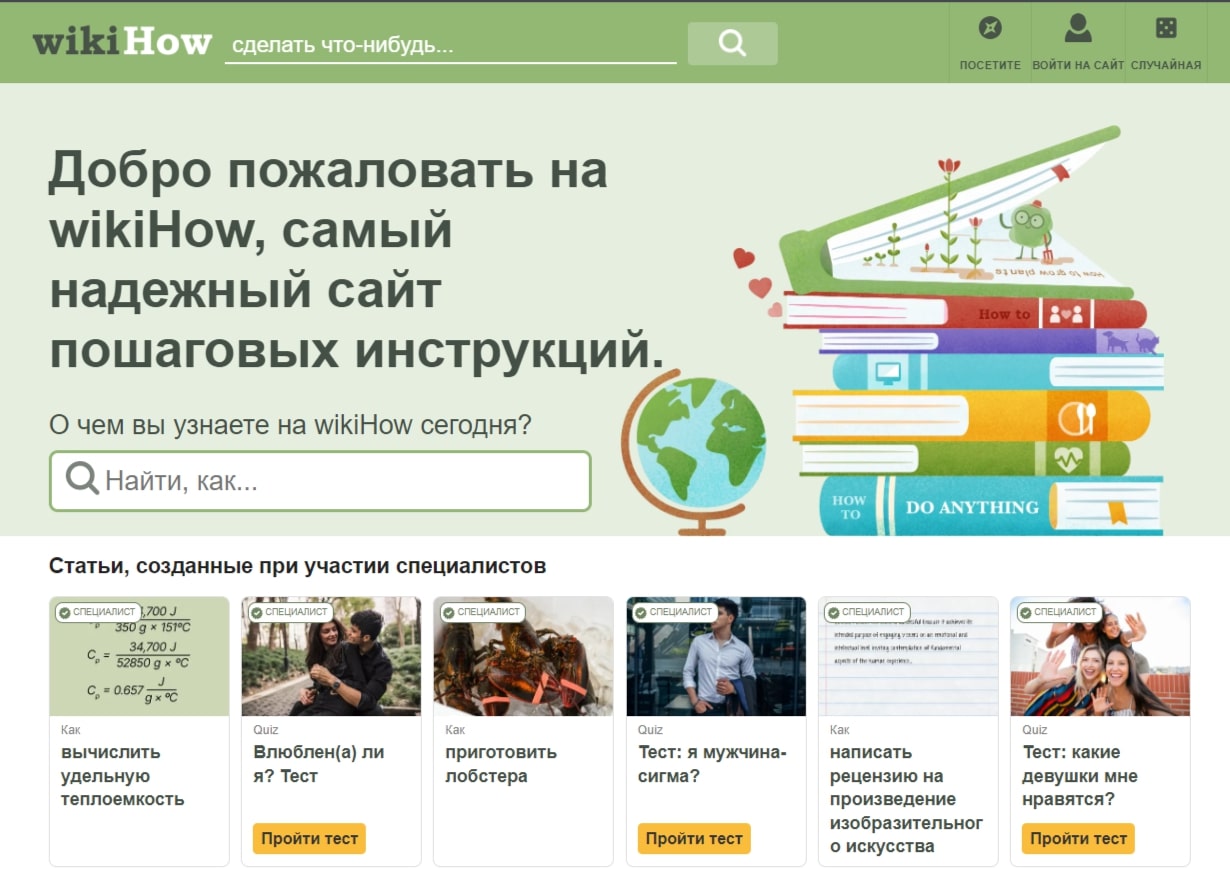
Task: Click the man in shirt thumbnail
Action: (x=716, y=657)
